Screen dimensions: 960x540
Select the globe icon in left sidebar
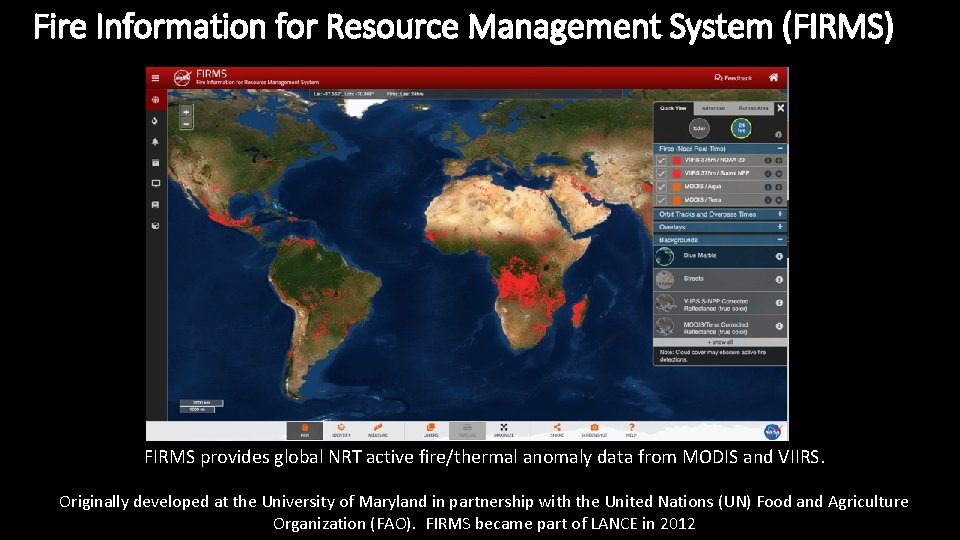156,100
